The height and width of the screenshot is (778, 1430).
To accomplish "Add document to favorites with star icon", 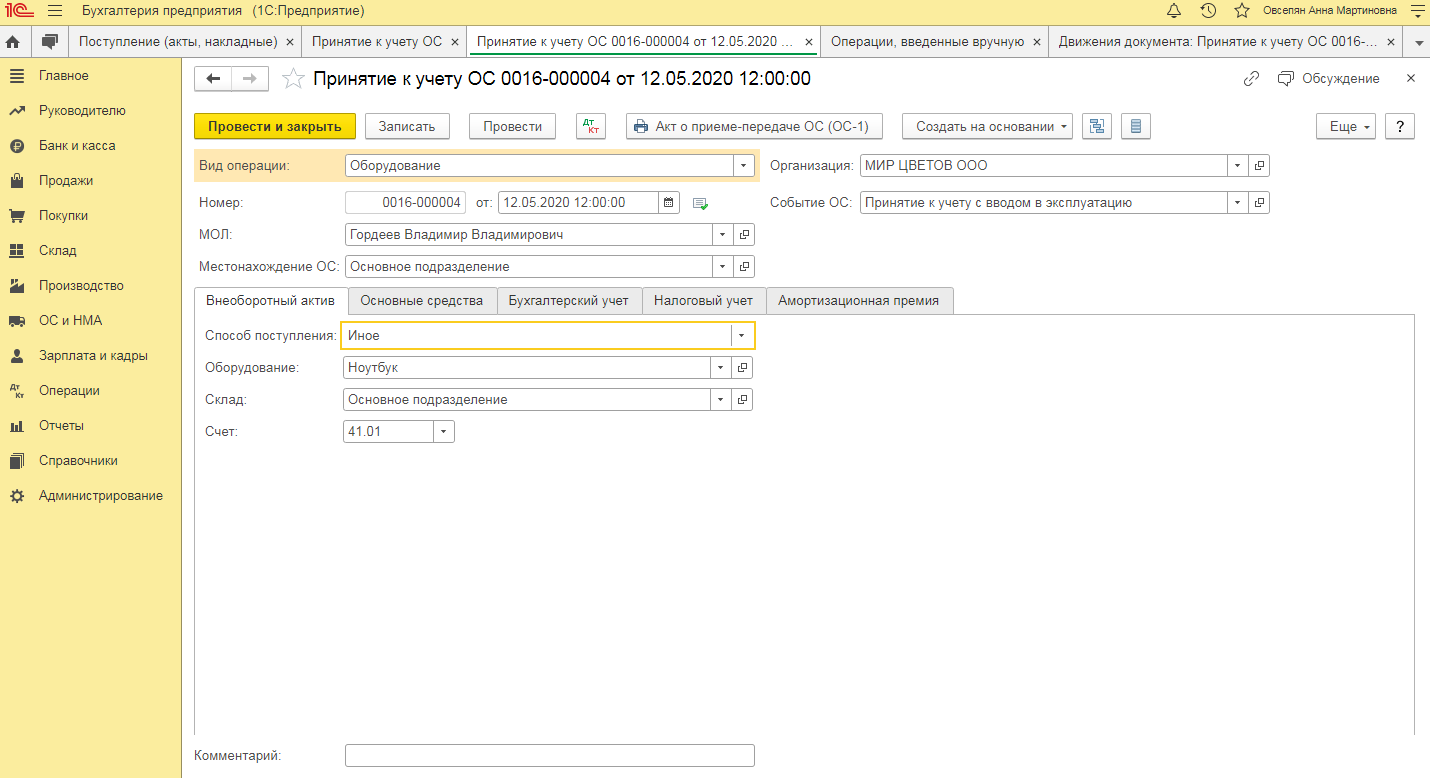I will click(293, 79).
